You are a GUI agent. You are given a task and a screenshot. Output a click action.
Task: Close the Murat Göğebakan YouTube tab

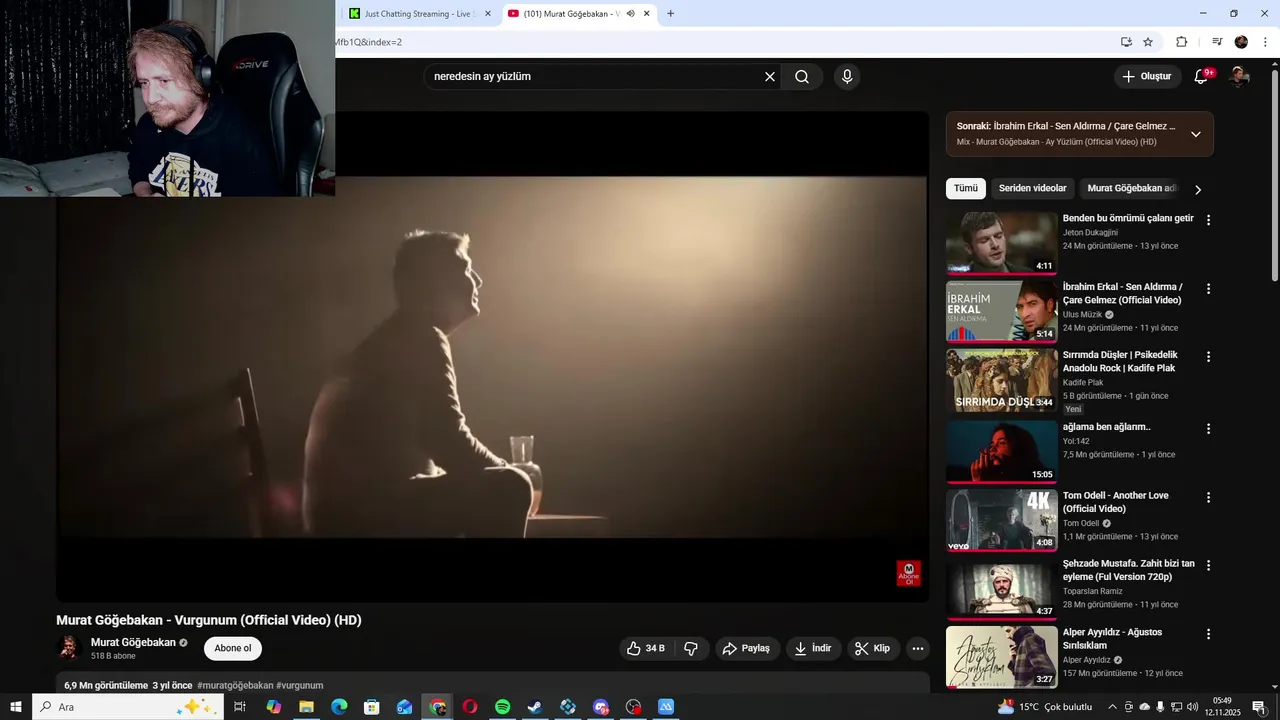click(x=647, y=13)
